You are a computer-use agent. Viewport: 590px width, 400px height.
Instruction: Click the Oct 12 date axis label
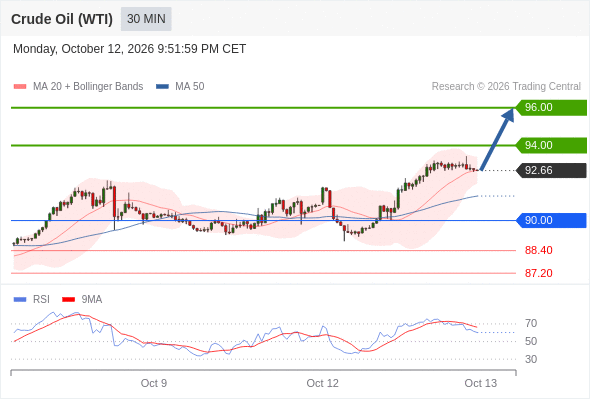pos(322,383)
